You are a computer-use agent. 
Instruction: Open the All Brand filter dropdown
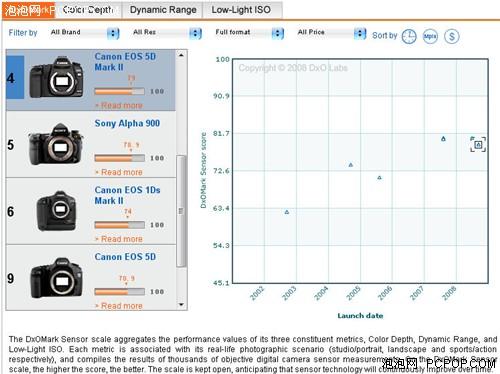click(x=84, y=33)
